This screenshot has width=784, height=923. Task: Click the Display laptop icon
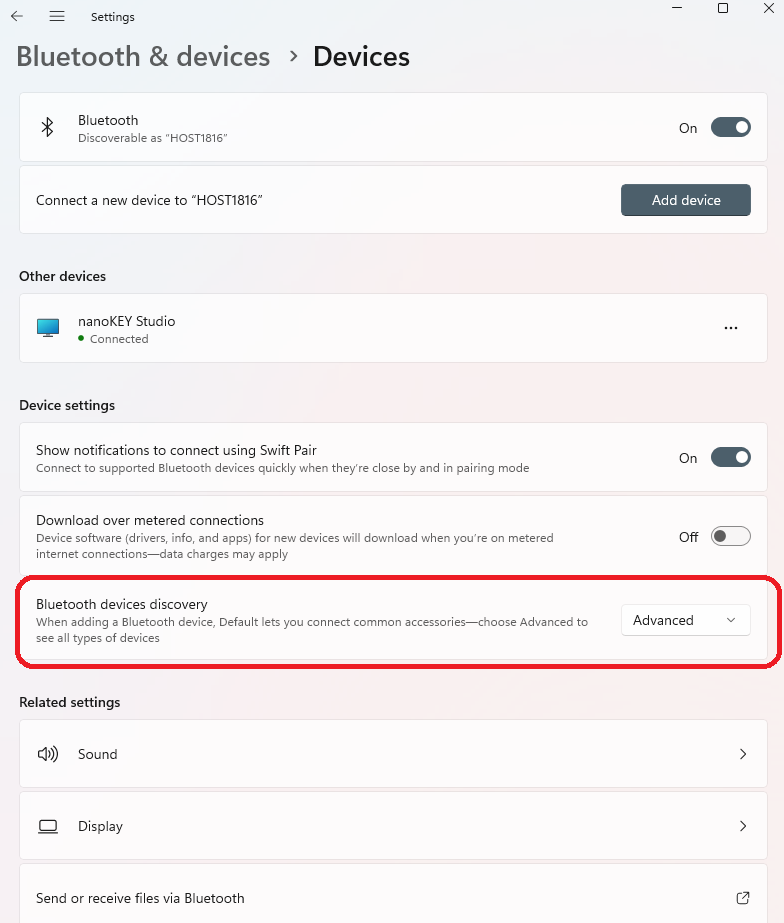(x=48, y=826)
